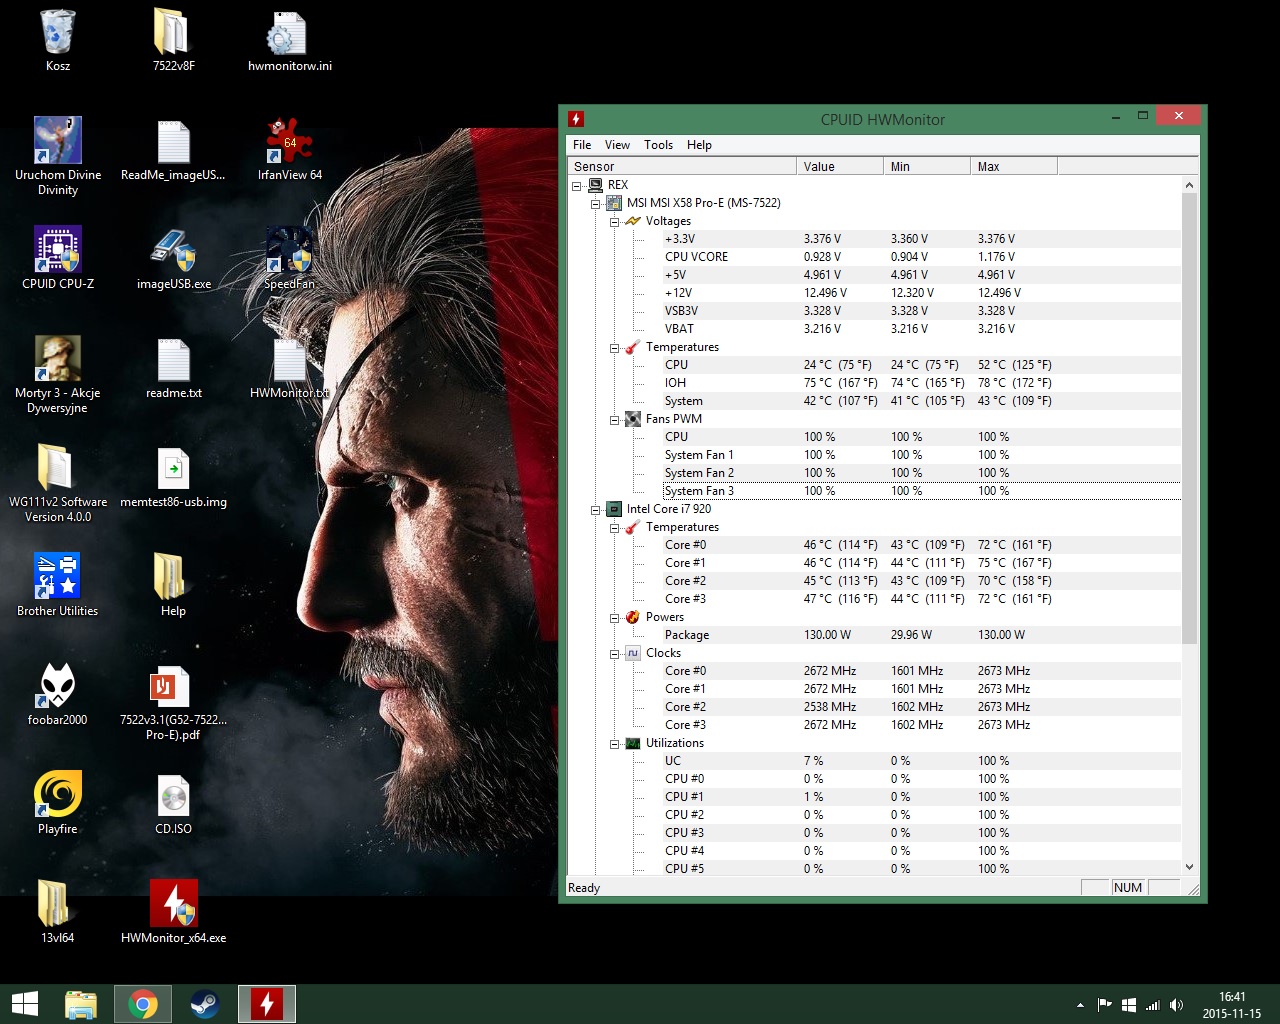Collapse the Fans PWM section
The width and height of the screenshot is (1280, 1024).
[615, 419]
